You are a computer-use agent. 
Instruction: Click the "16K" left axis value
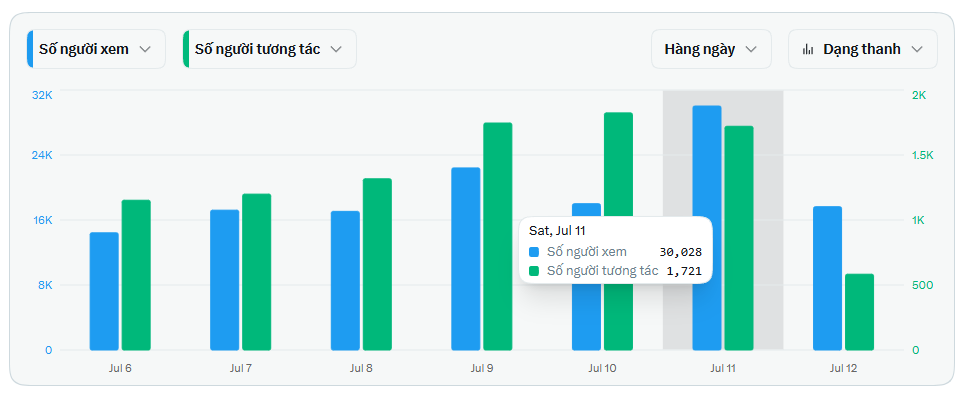tap(42, 220)
